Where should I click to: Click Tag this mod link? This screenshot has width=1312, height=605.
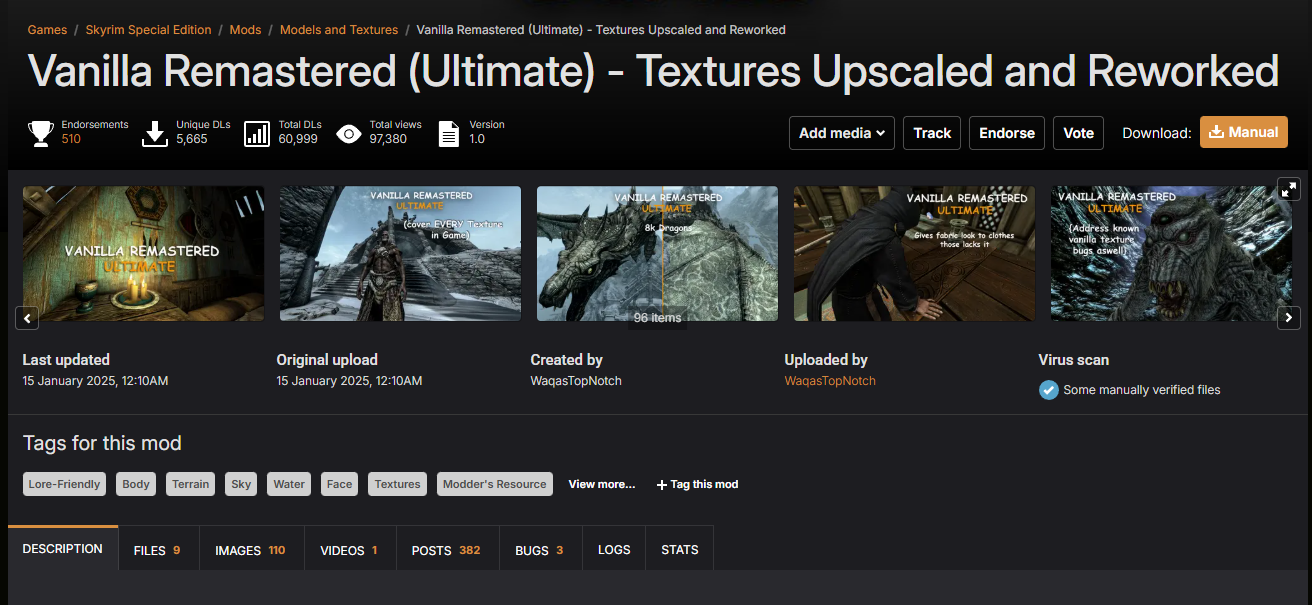[698, 484]
